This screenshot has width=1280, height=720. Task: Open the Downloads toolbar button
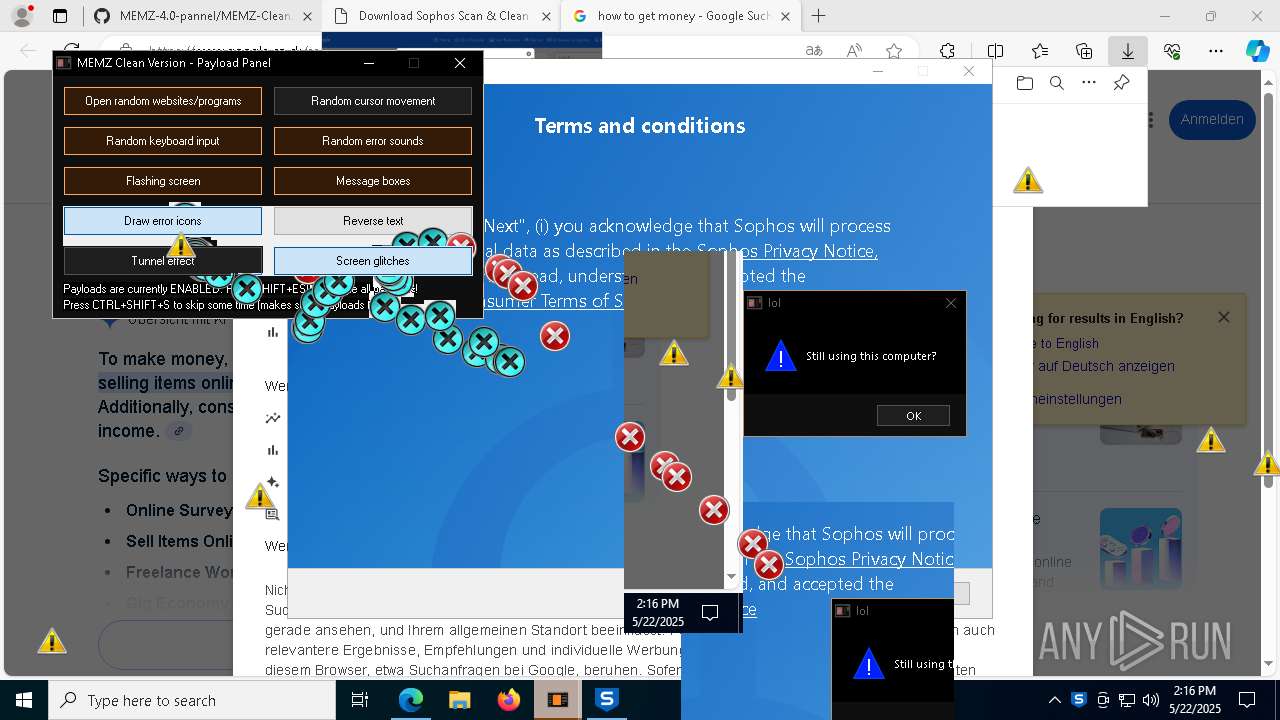pyautogui.click(x=1128, y=51)
